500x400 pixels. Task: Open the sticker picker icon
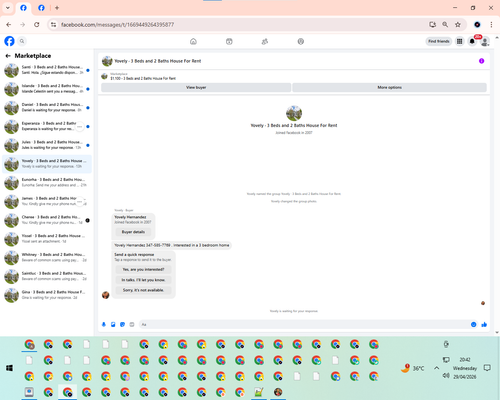click(x=122, y=325)
